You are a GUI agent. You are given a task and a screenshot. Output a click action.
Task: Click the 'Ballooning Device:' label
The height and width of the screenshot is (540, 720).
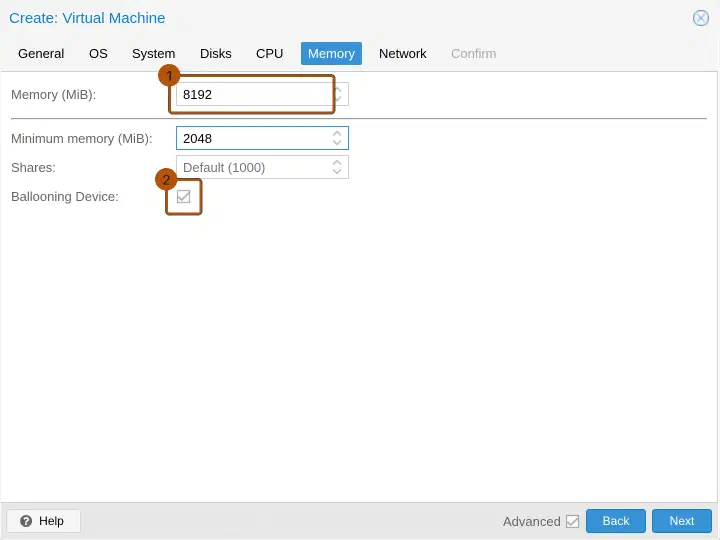coord(65,197)
